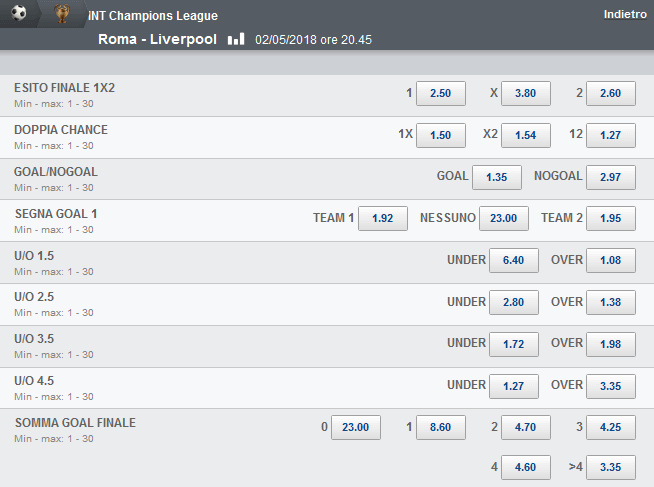Screen dimensions: 654x487
Task: Pick NESSUNO first goal odds 23.00
Action: click(x=504, y=218)
